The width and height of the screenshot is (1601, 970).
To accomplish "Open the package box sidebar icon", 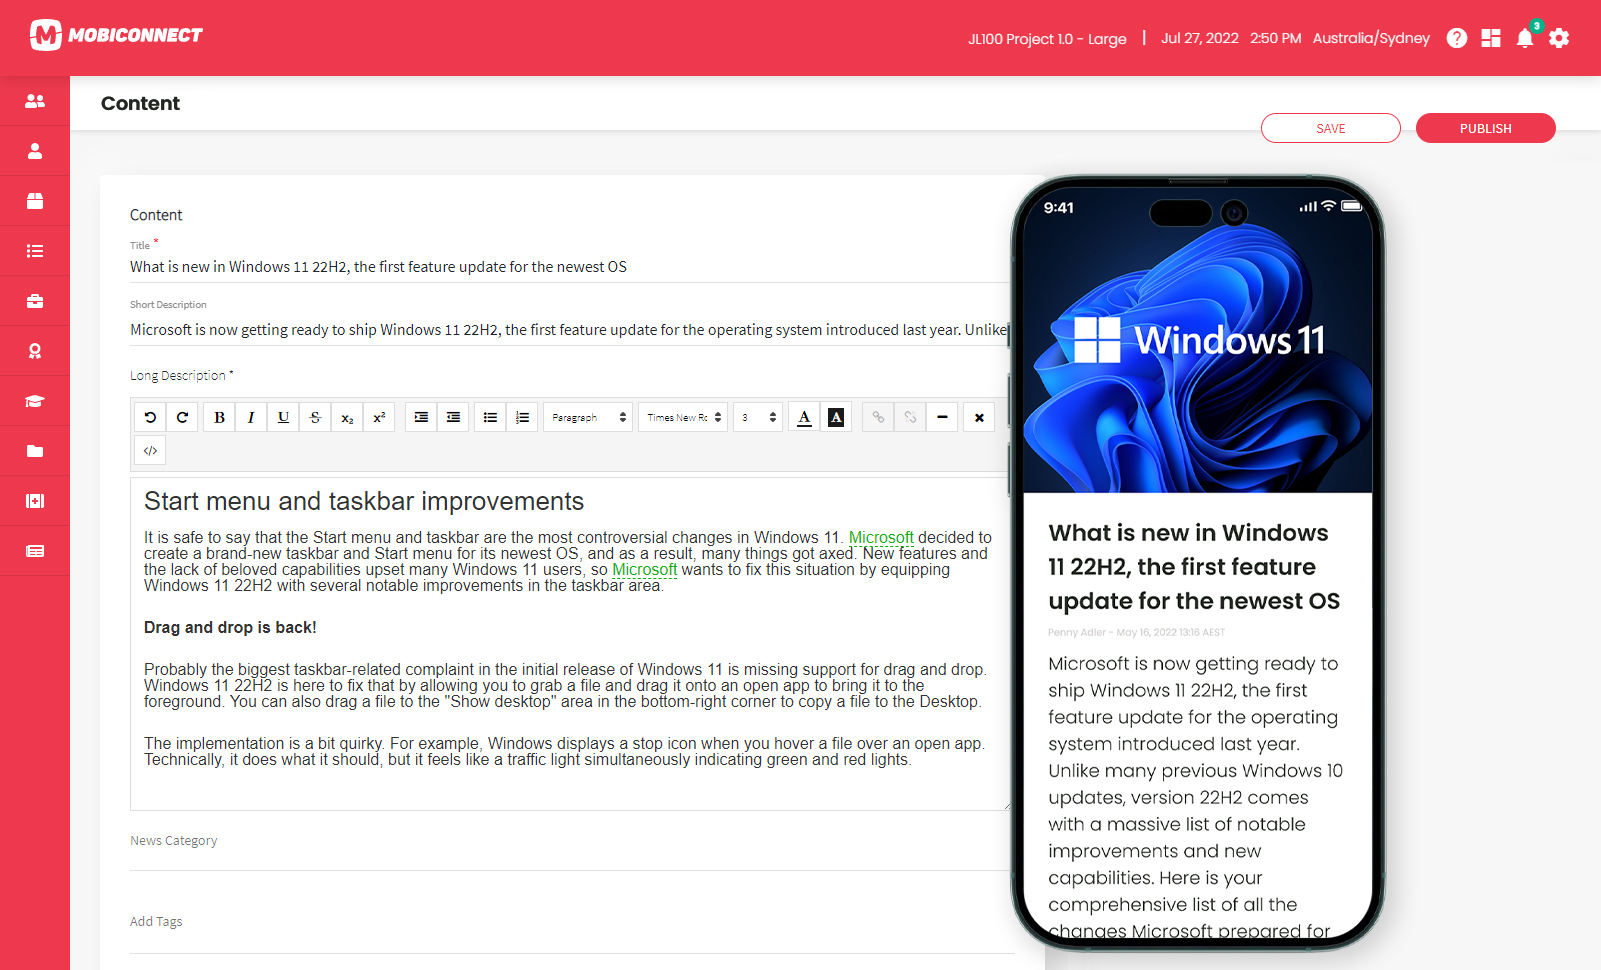I will tap(35, 201).
